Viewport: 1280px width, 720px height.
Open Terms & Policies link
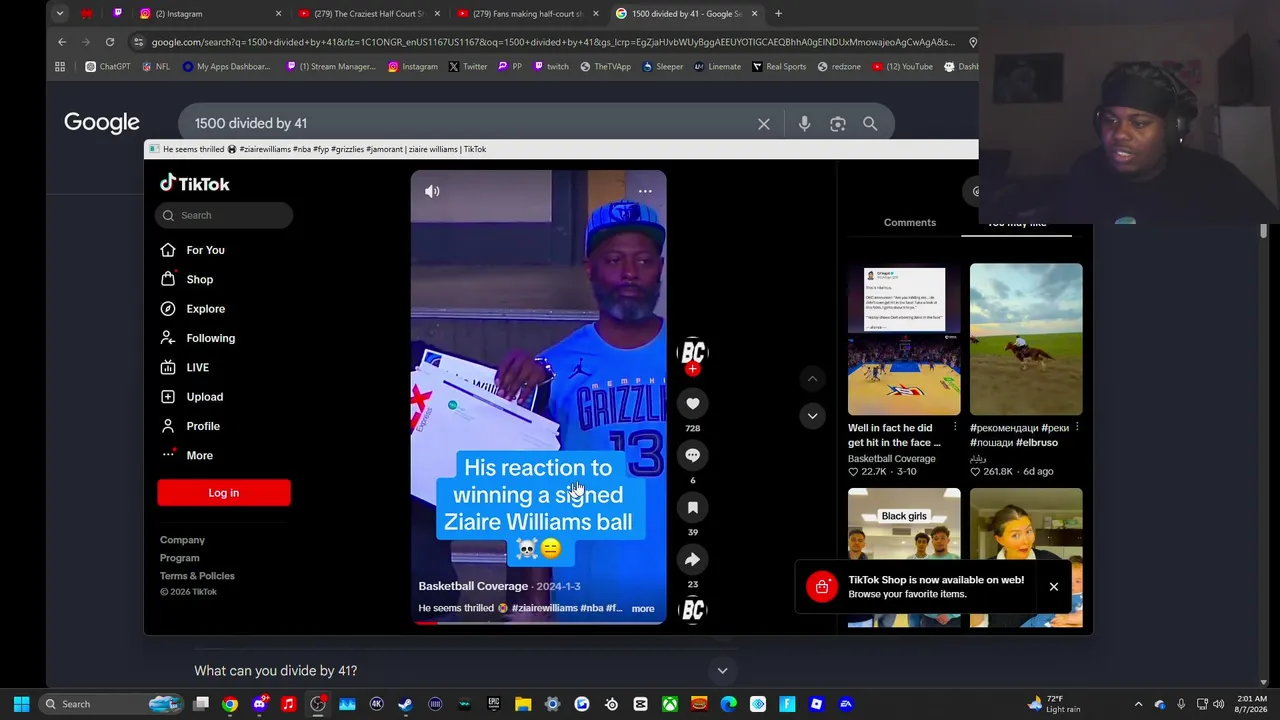(x=197, y=576)
